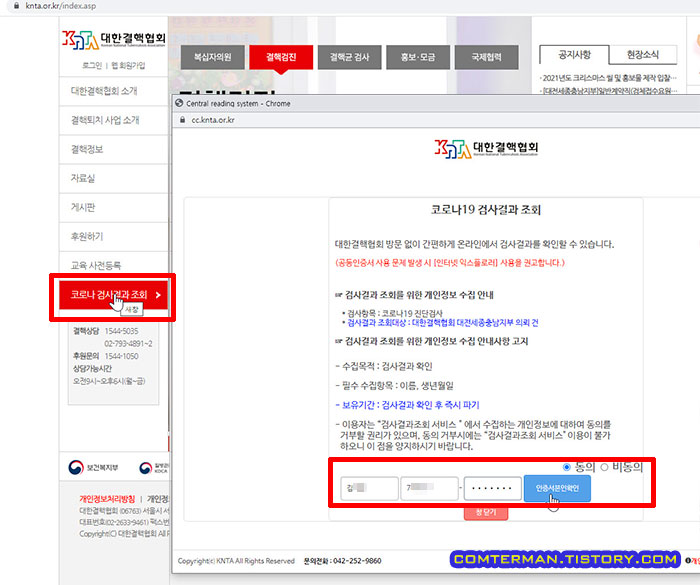Image resolution: width=700 pixels, height=585 pixels.
Task: Click the 결핵상담 1544-5035 phone text
Action: [106, 331]
